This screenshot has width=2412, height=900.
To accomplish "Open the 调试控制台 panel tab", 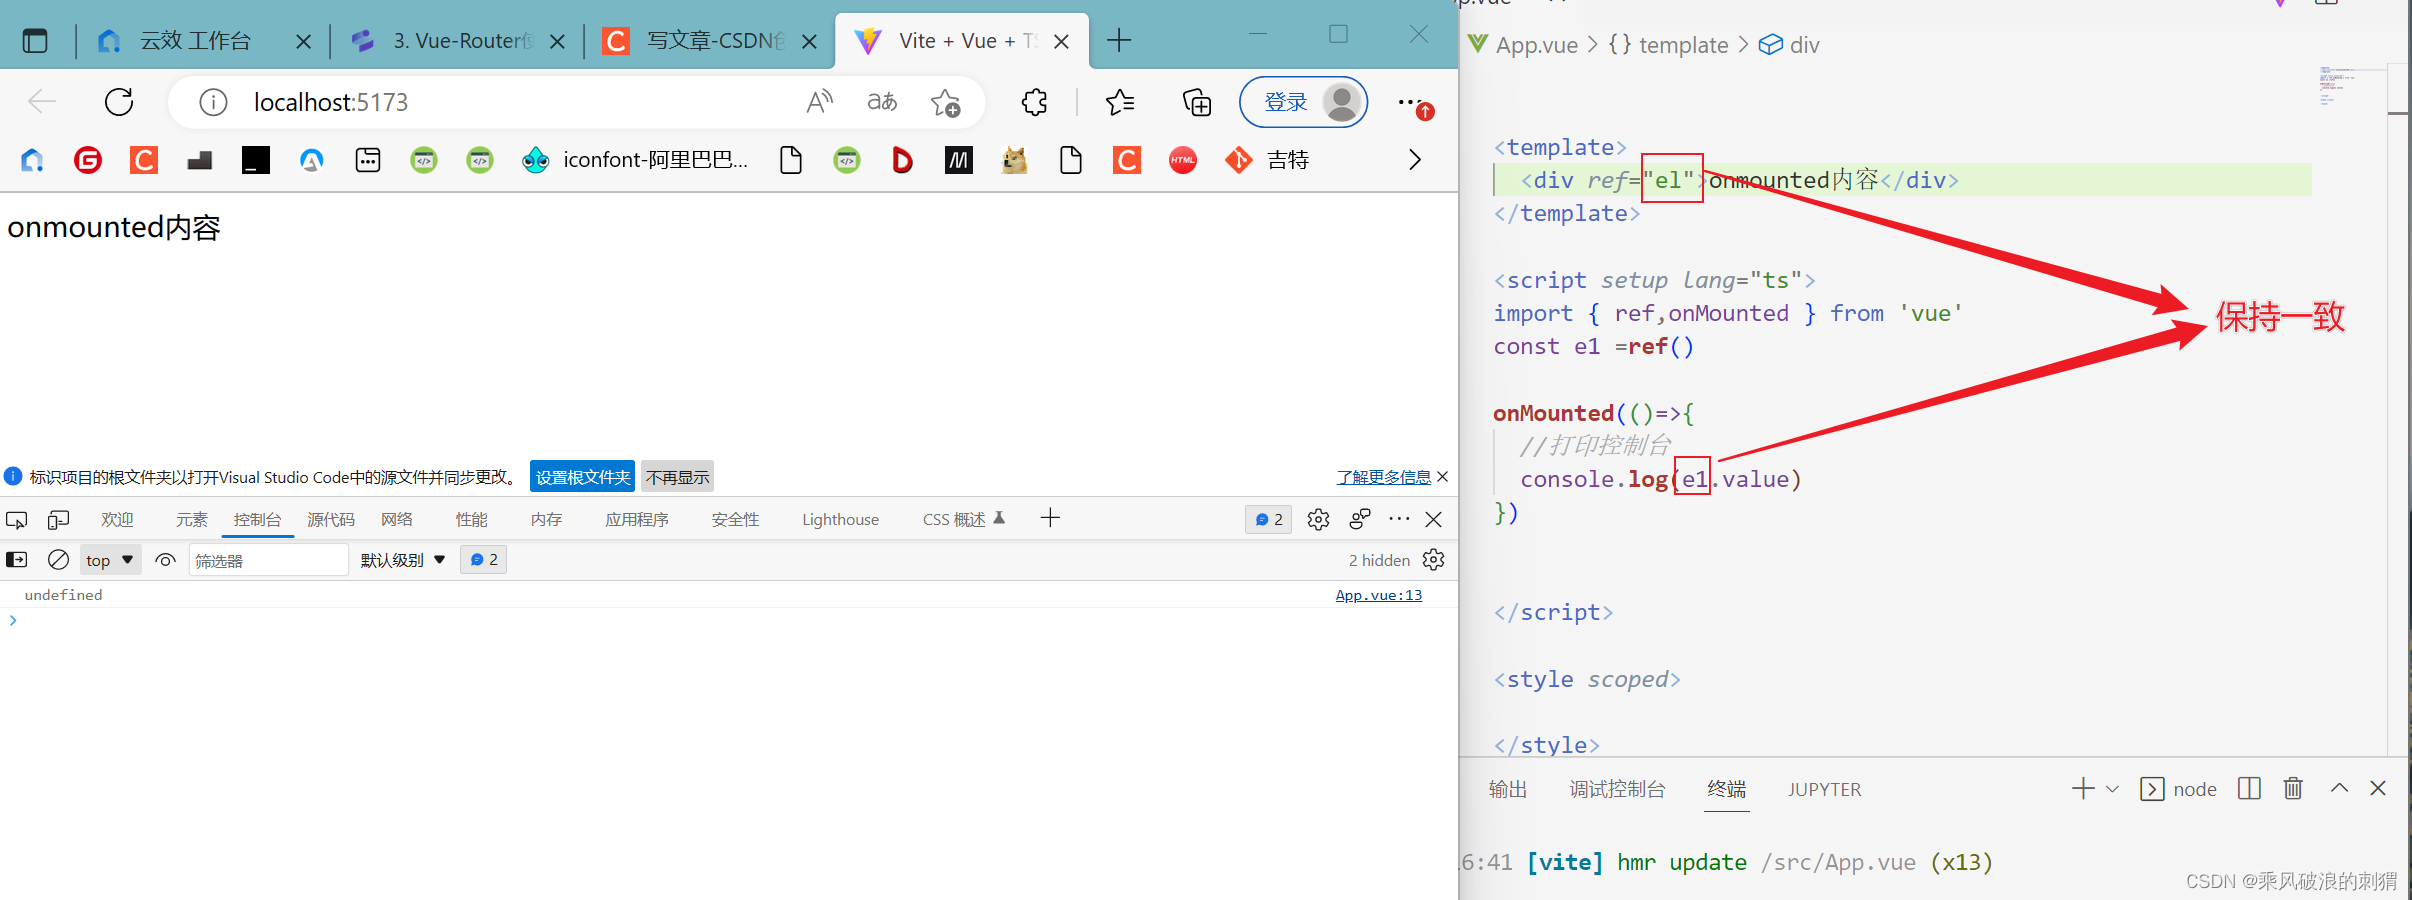I will 1617,789.
